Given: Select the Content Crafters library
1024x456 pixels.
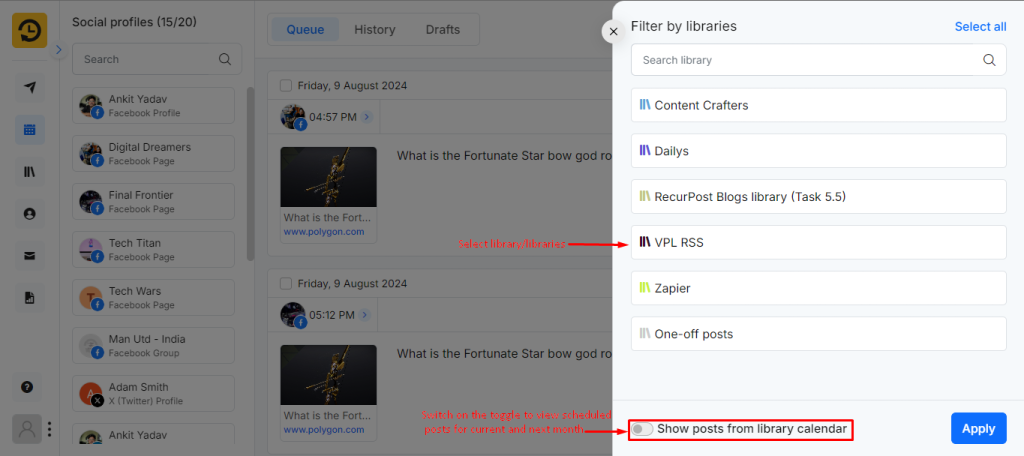Looking at the screenshot, I should pos(818,105).
